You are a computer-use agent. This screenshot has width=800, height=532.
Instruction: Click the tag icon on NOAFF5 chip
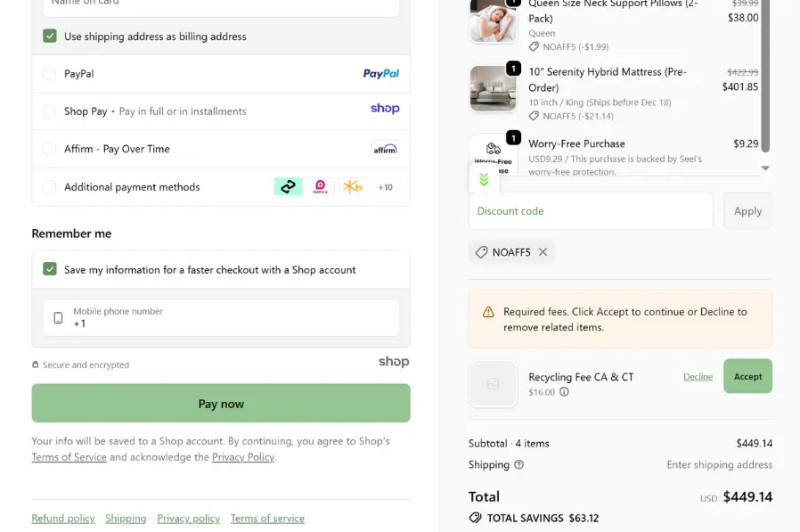coord(481,252)
